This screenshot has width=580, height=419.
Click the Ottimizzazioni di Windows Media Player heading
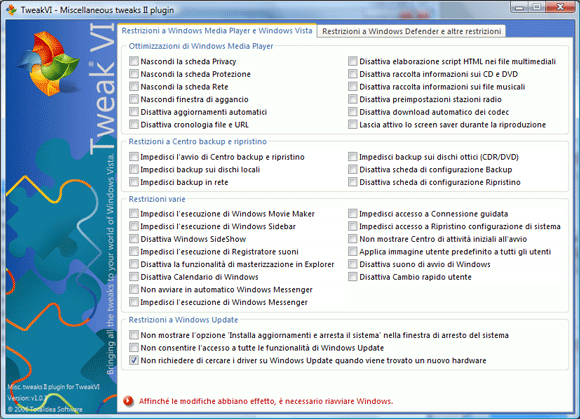[201, 46]
